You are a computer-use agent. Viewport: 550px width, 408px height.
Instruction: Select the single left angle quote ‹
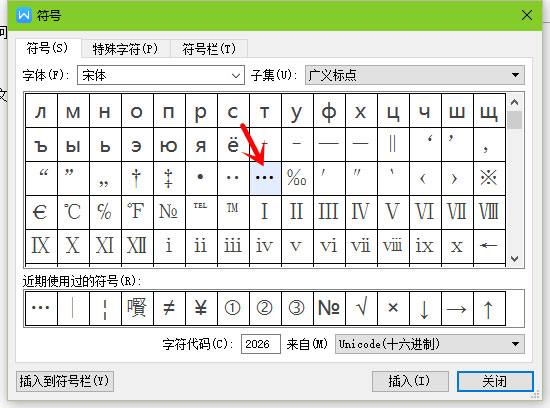[425, 178]
